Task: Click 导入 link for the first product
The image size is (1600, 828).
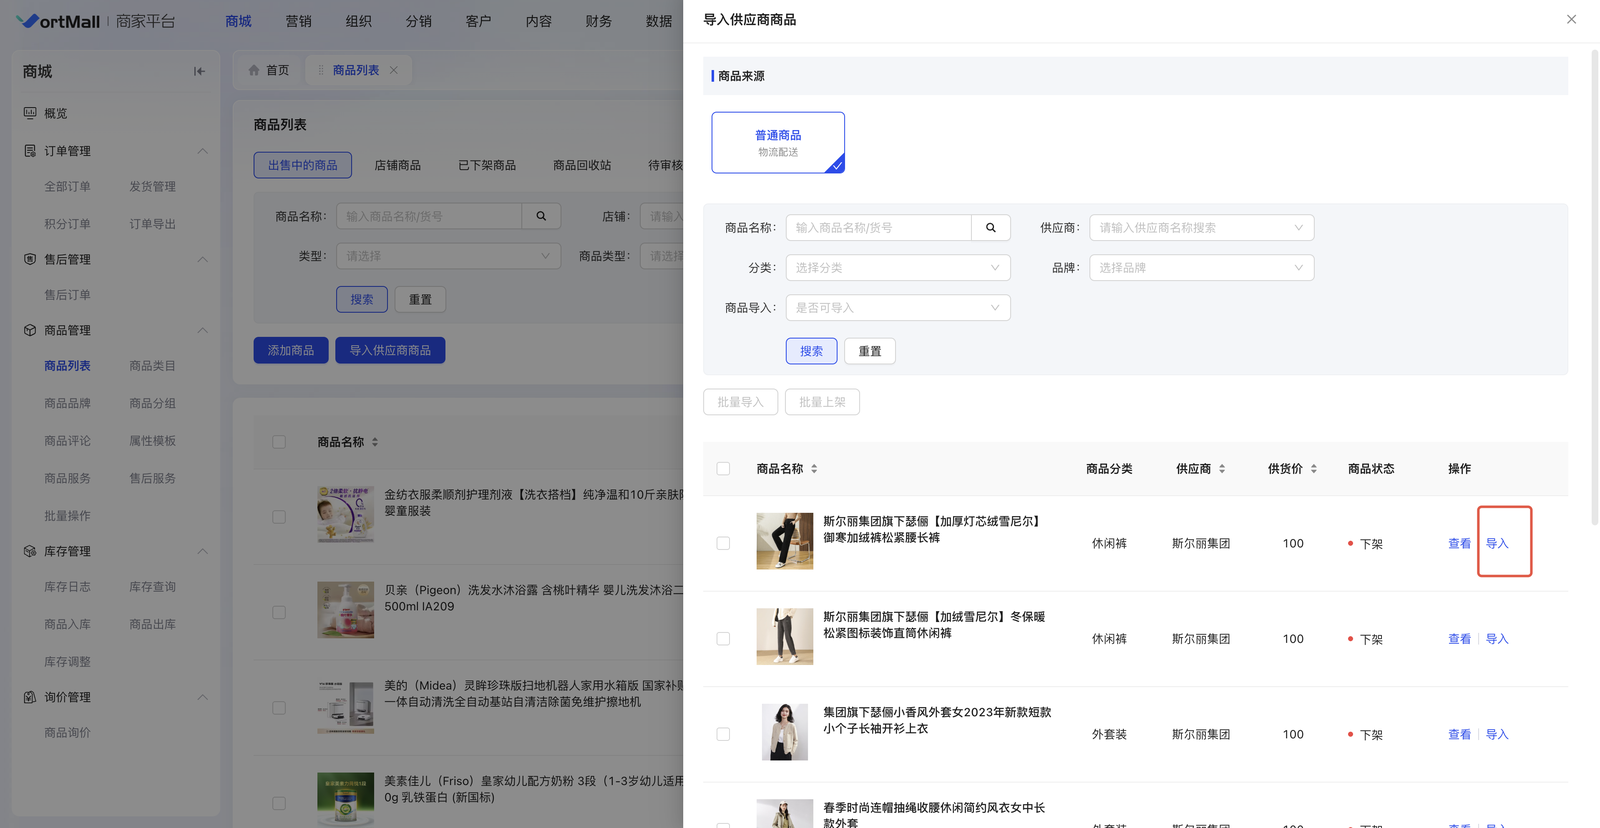Action: (x=1496, y=543)
